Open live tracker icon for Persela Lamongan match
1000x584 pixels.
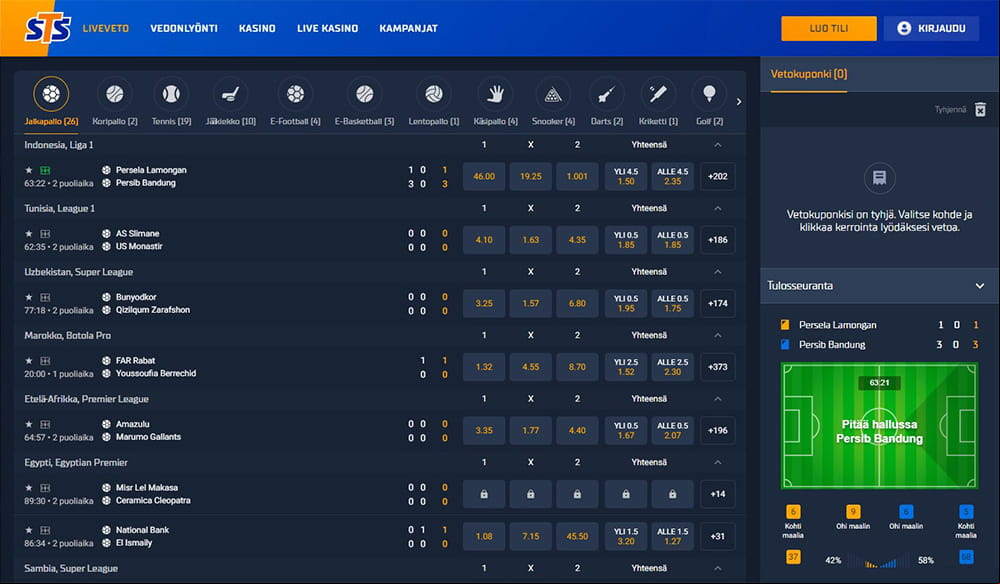click(x=45, y=170)
